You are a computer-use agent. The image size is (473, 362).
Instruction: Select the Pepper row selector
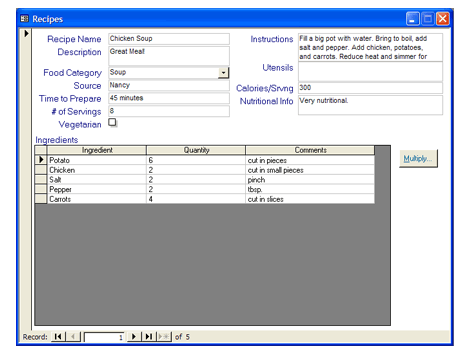tap(41, 189)
